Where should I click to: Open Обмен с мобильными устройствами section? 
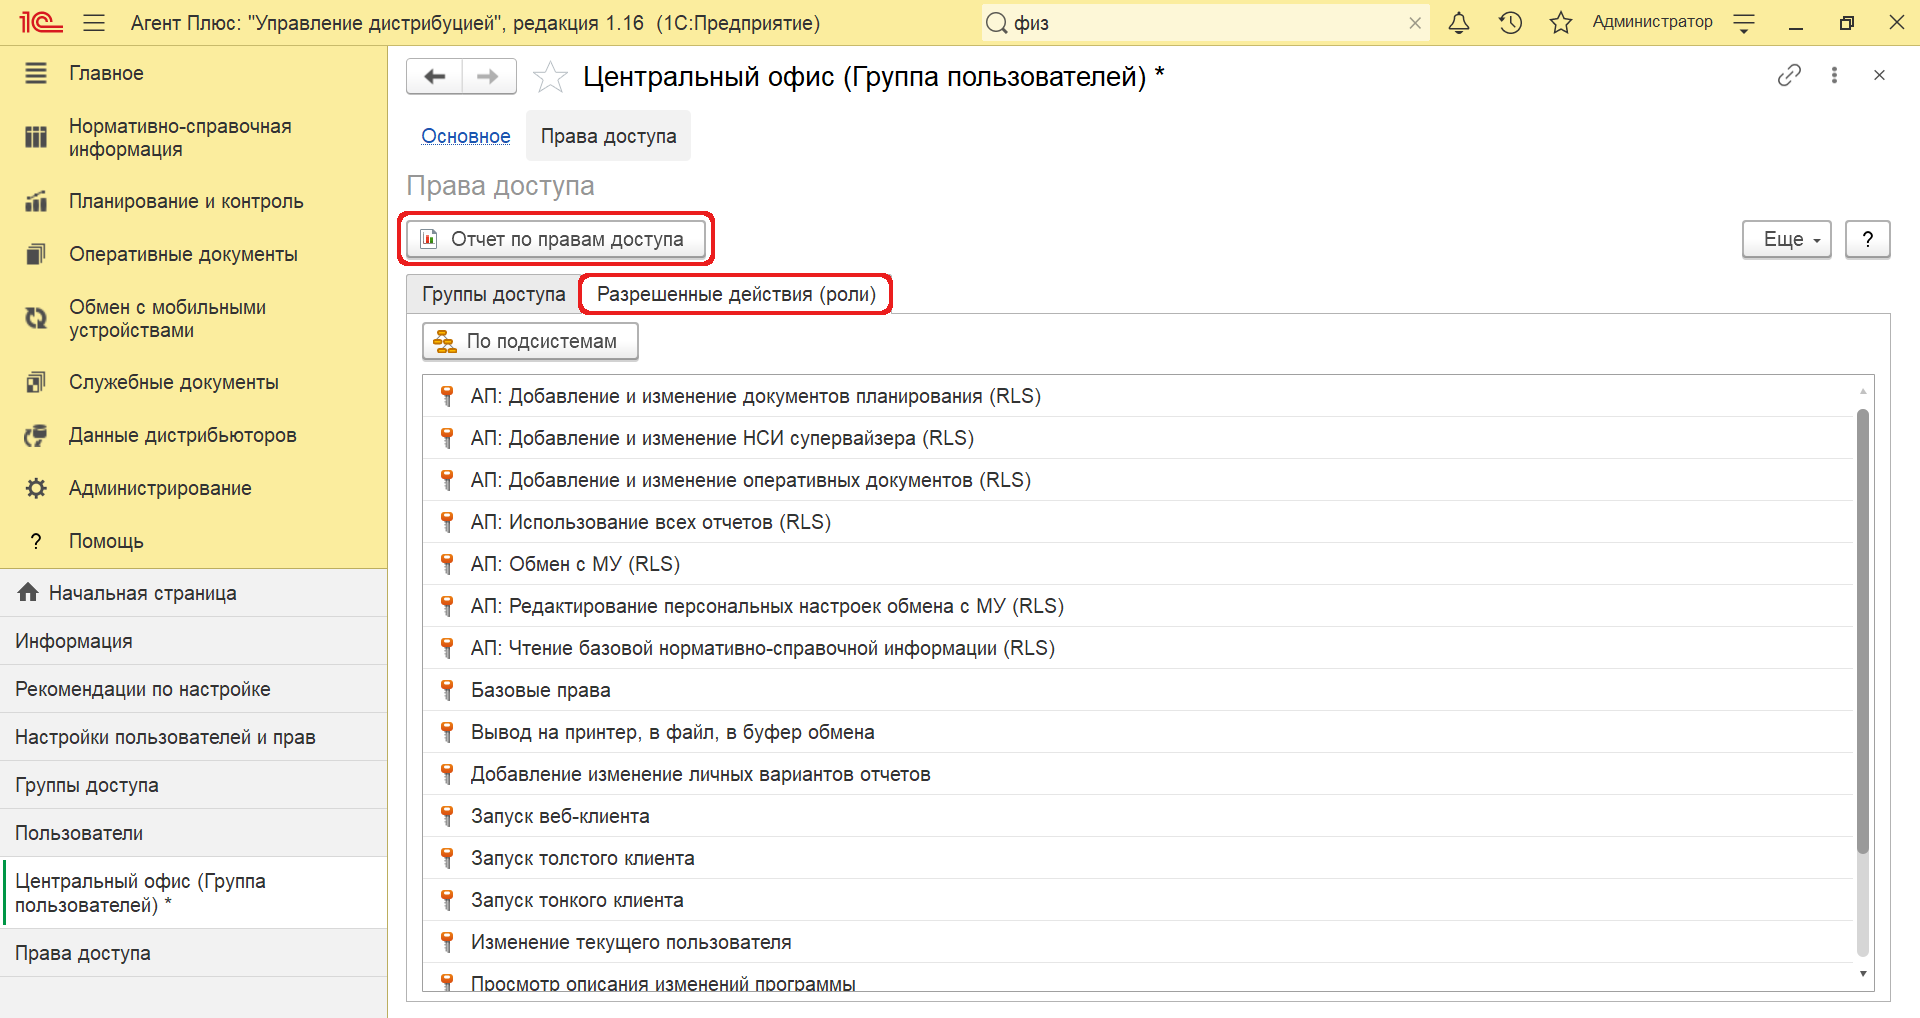pos(193,318)
